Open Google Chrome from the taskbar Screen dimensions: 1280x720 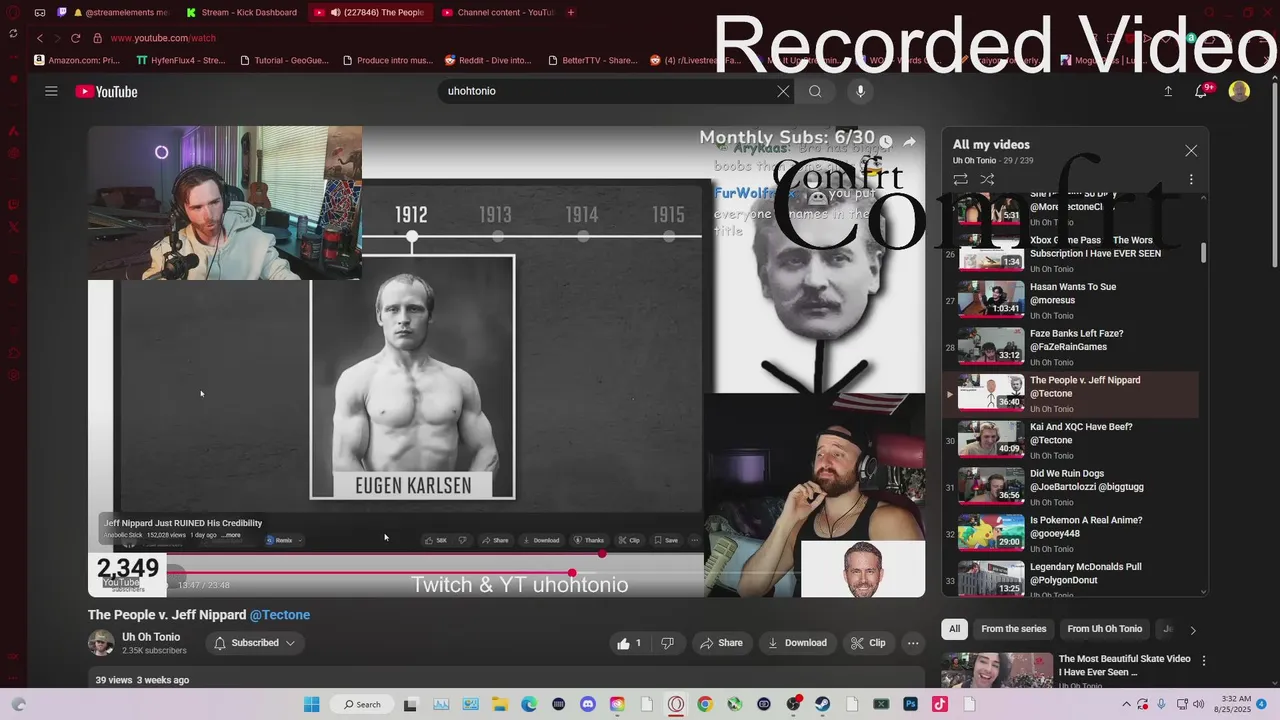(705, 704)
